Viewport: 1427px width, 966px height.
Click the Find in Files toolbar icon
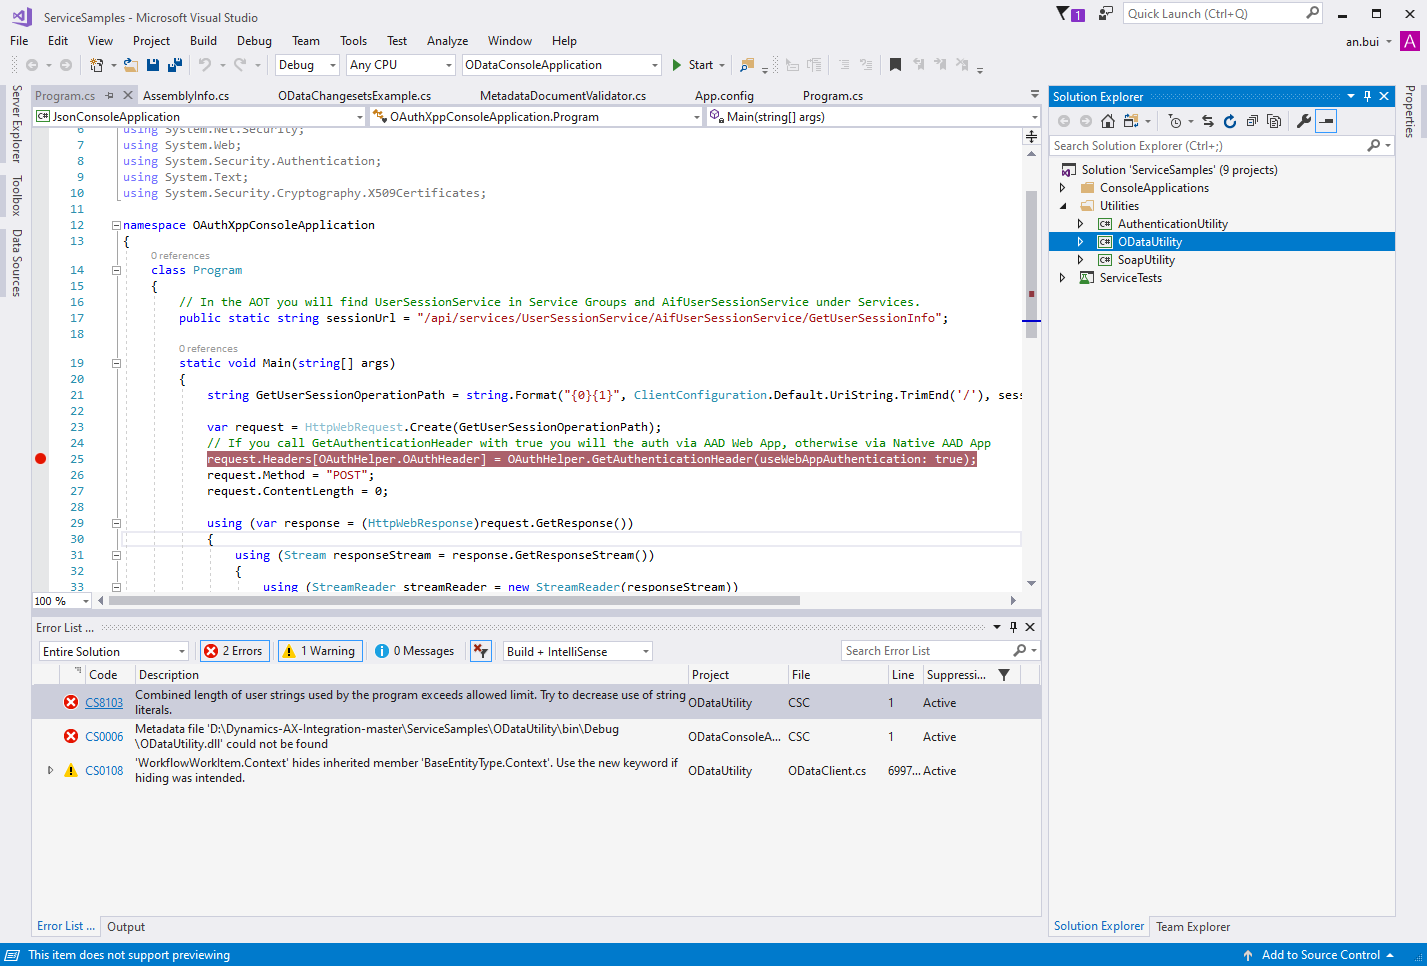[x=746, y=65]
